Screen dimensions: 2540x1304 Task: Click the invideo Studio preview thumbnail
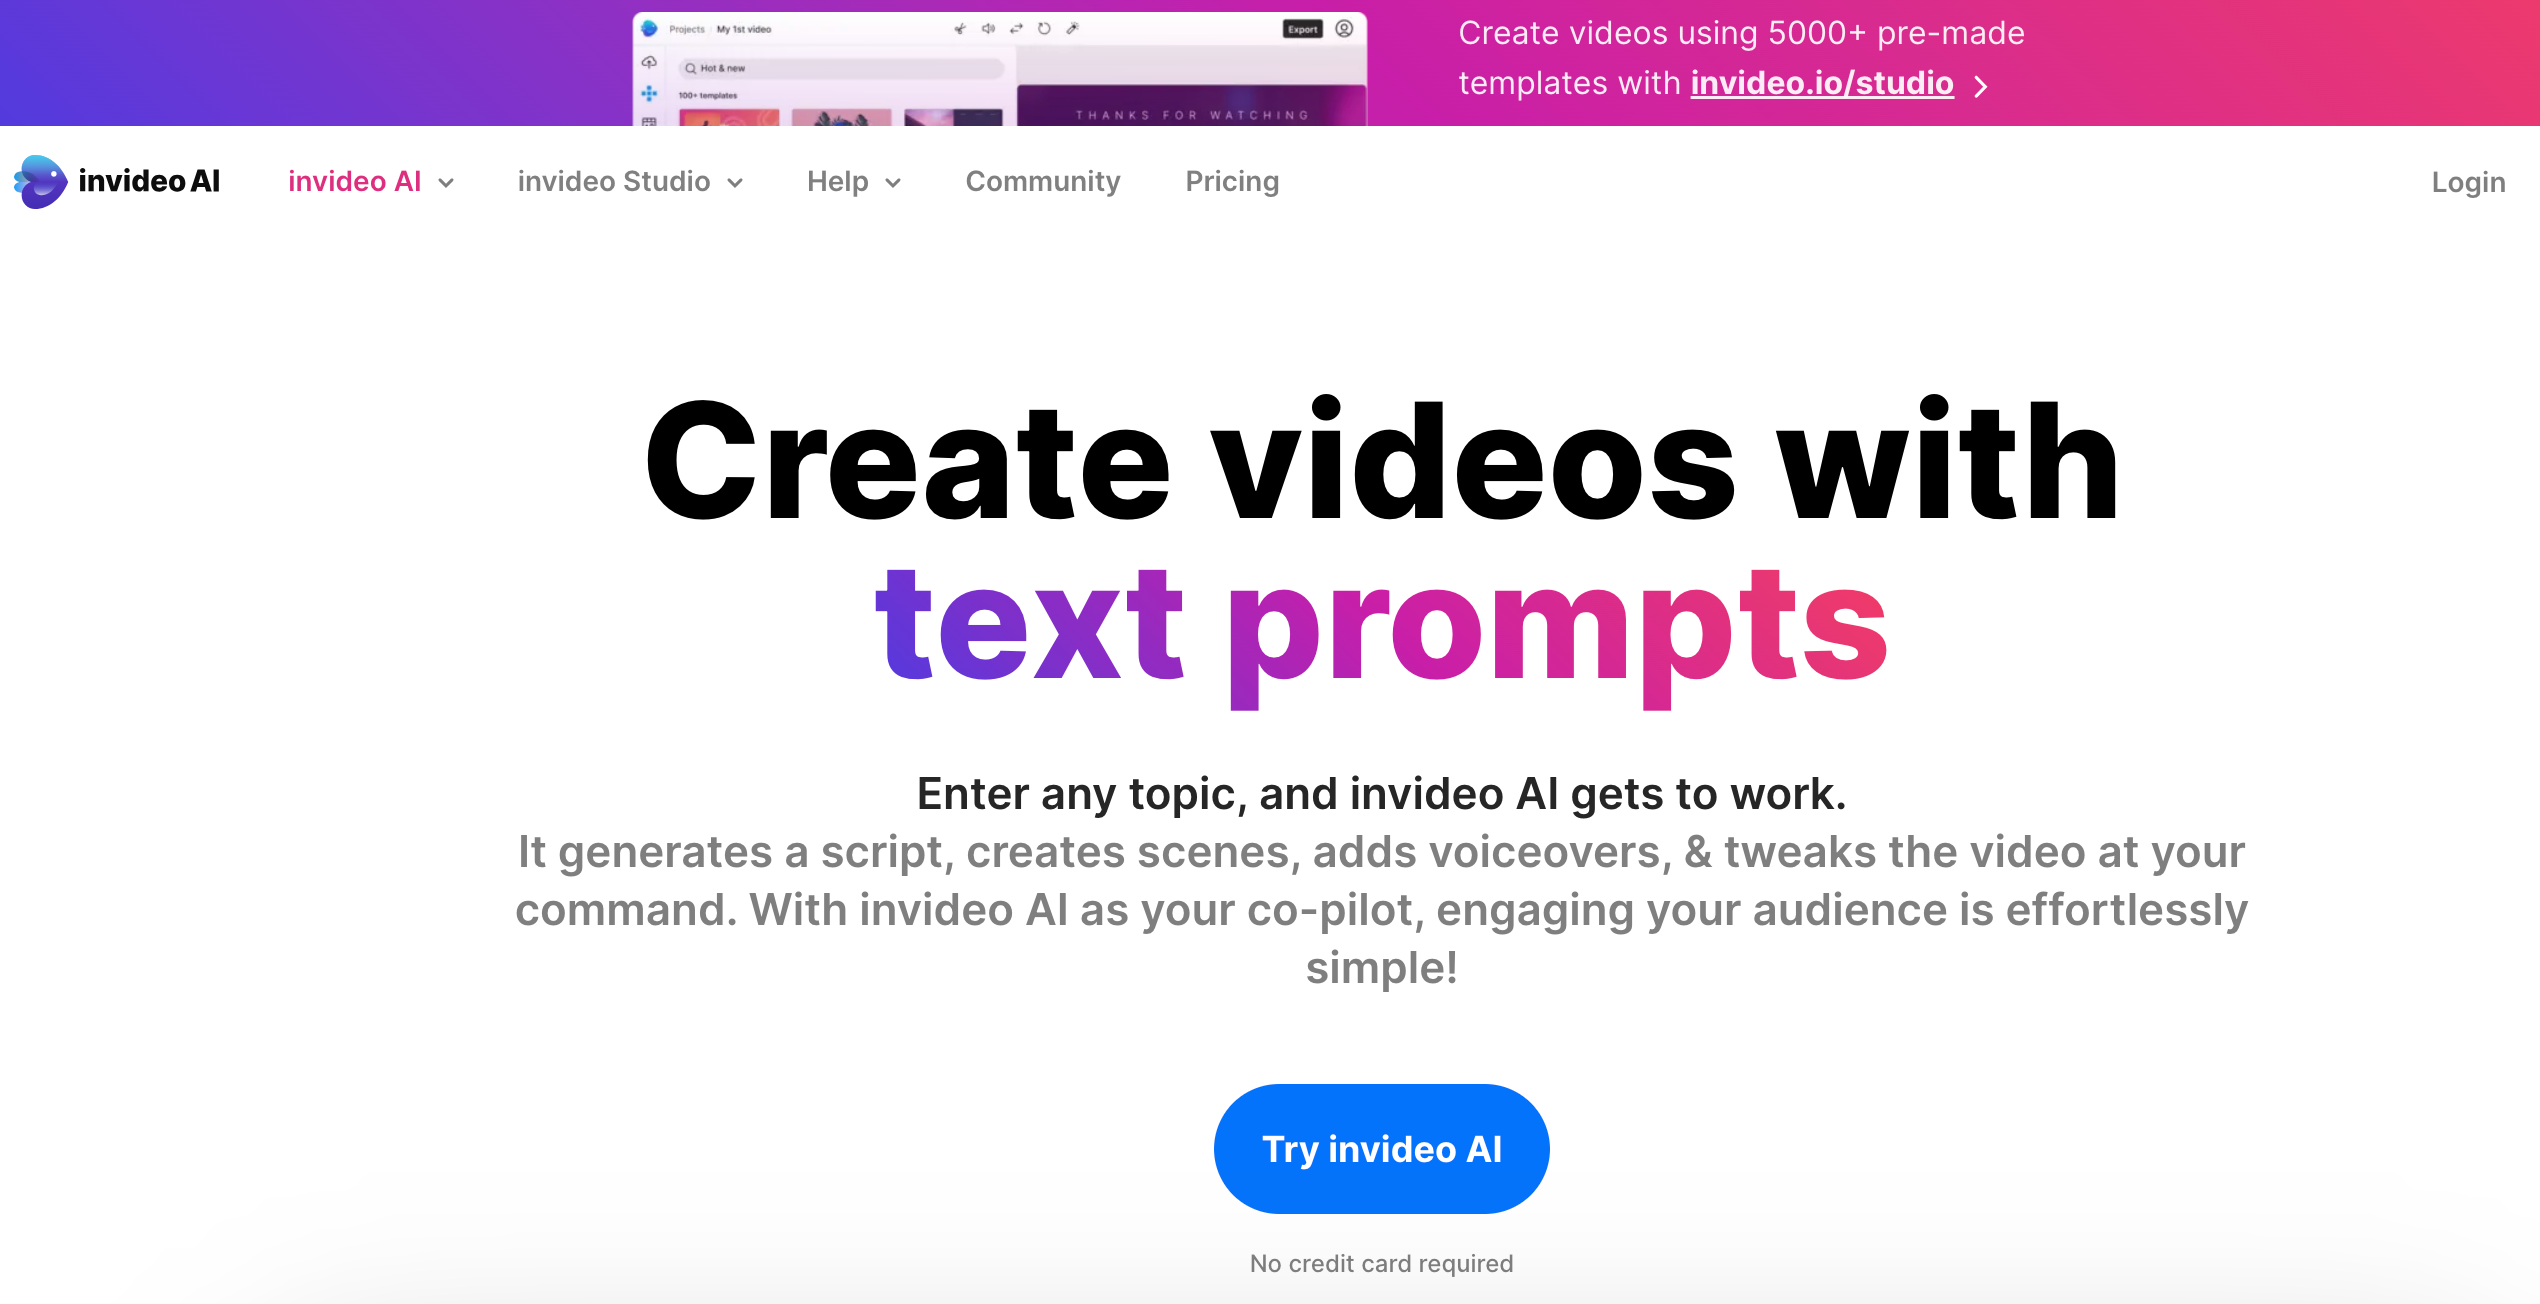click(1001, 67)
